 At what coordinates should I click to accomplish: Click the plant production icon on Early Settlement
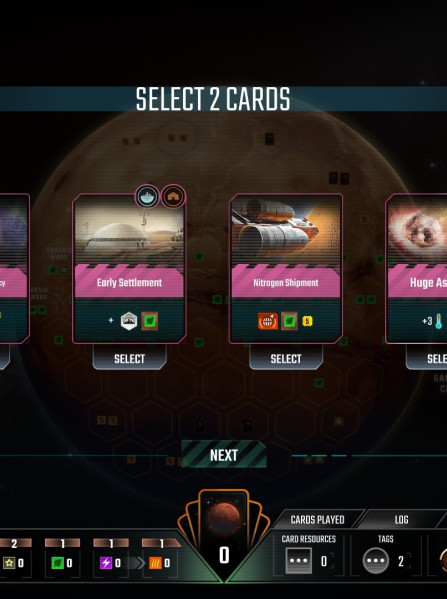150,321
